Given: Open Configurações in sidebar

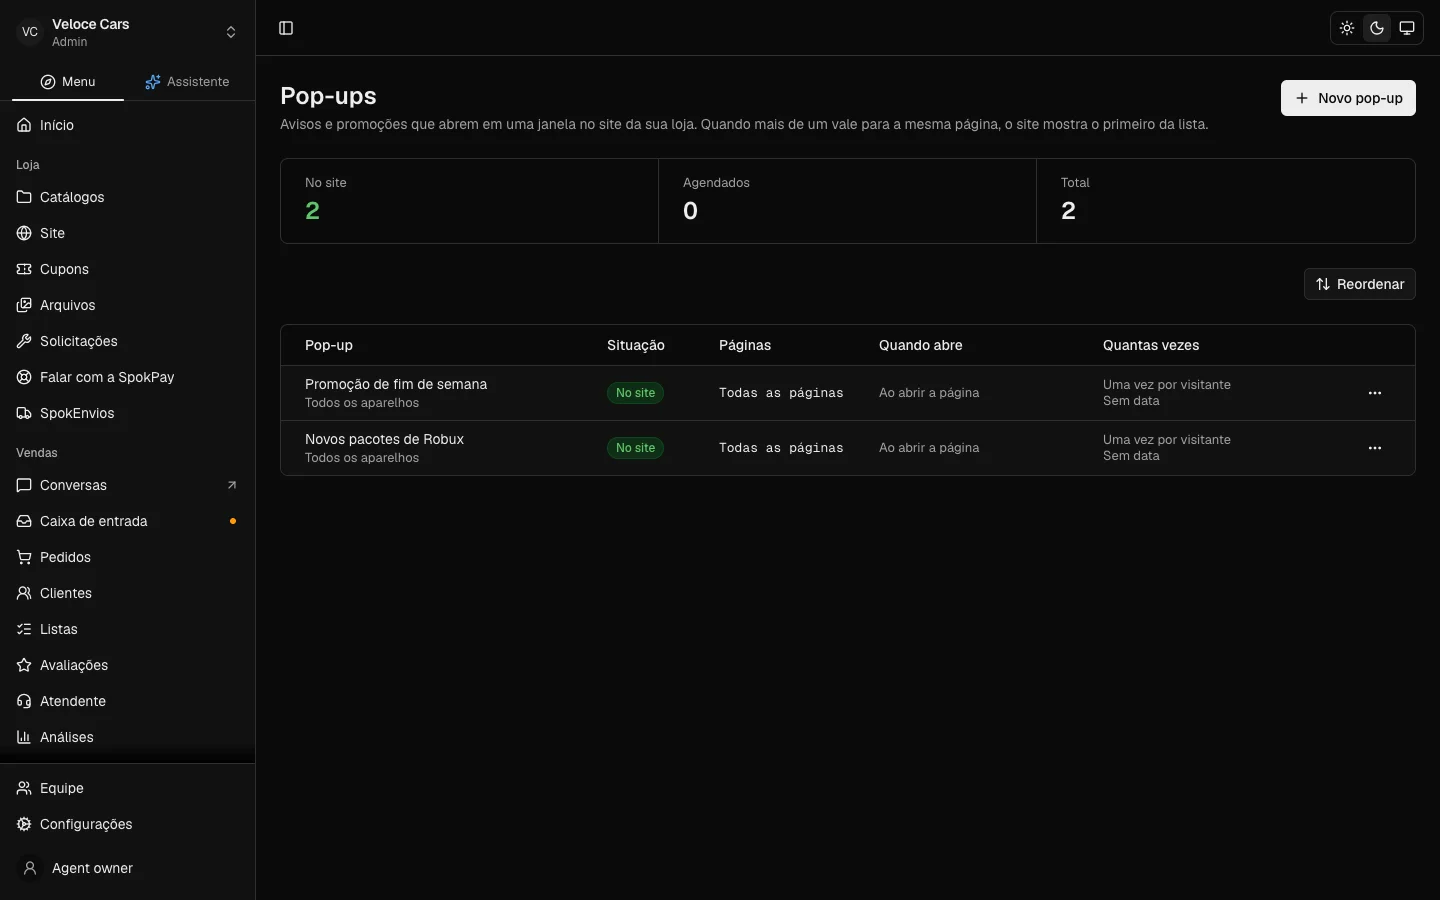Looking at the screenshot, I should click(128, 824).
